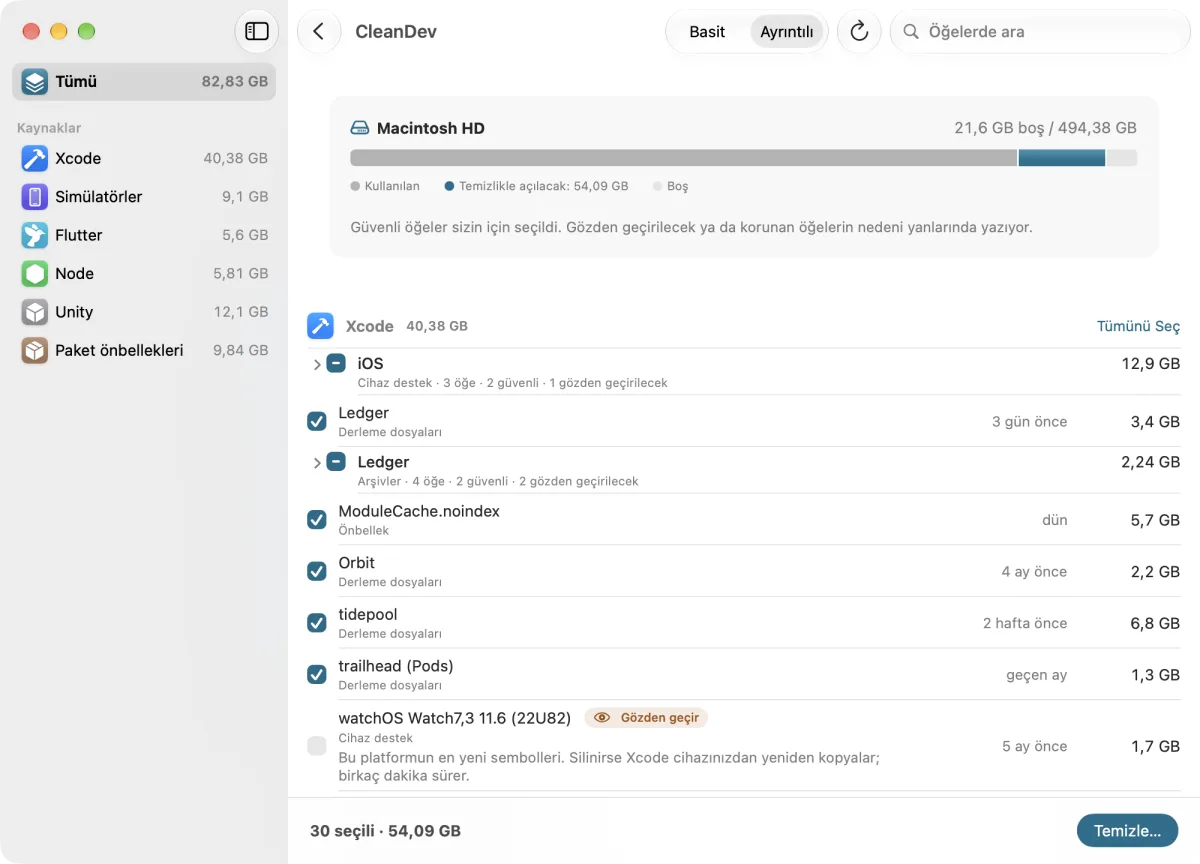Uncheck the tidepool checkbox
This screenshot has height=864, width=1200.
317,623
